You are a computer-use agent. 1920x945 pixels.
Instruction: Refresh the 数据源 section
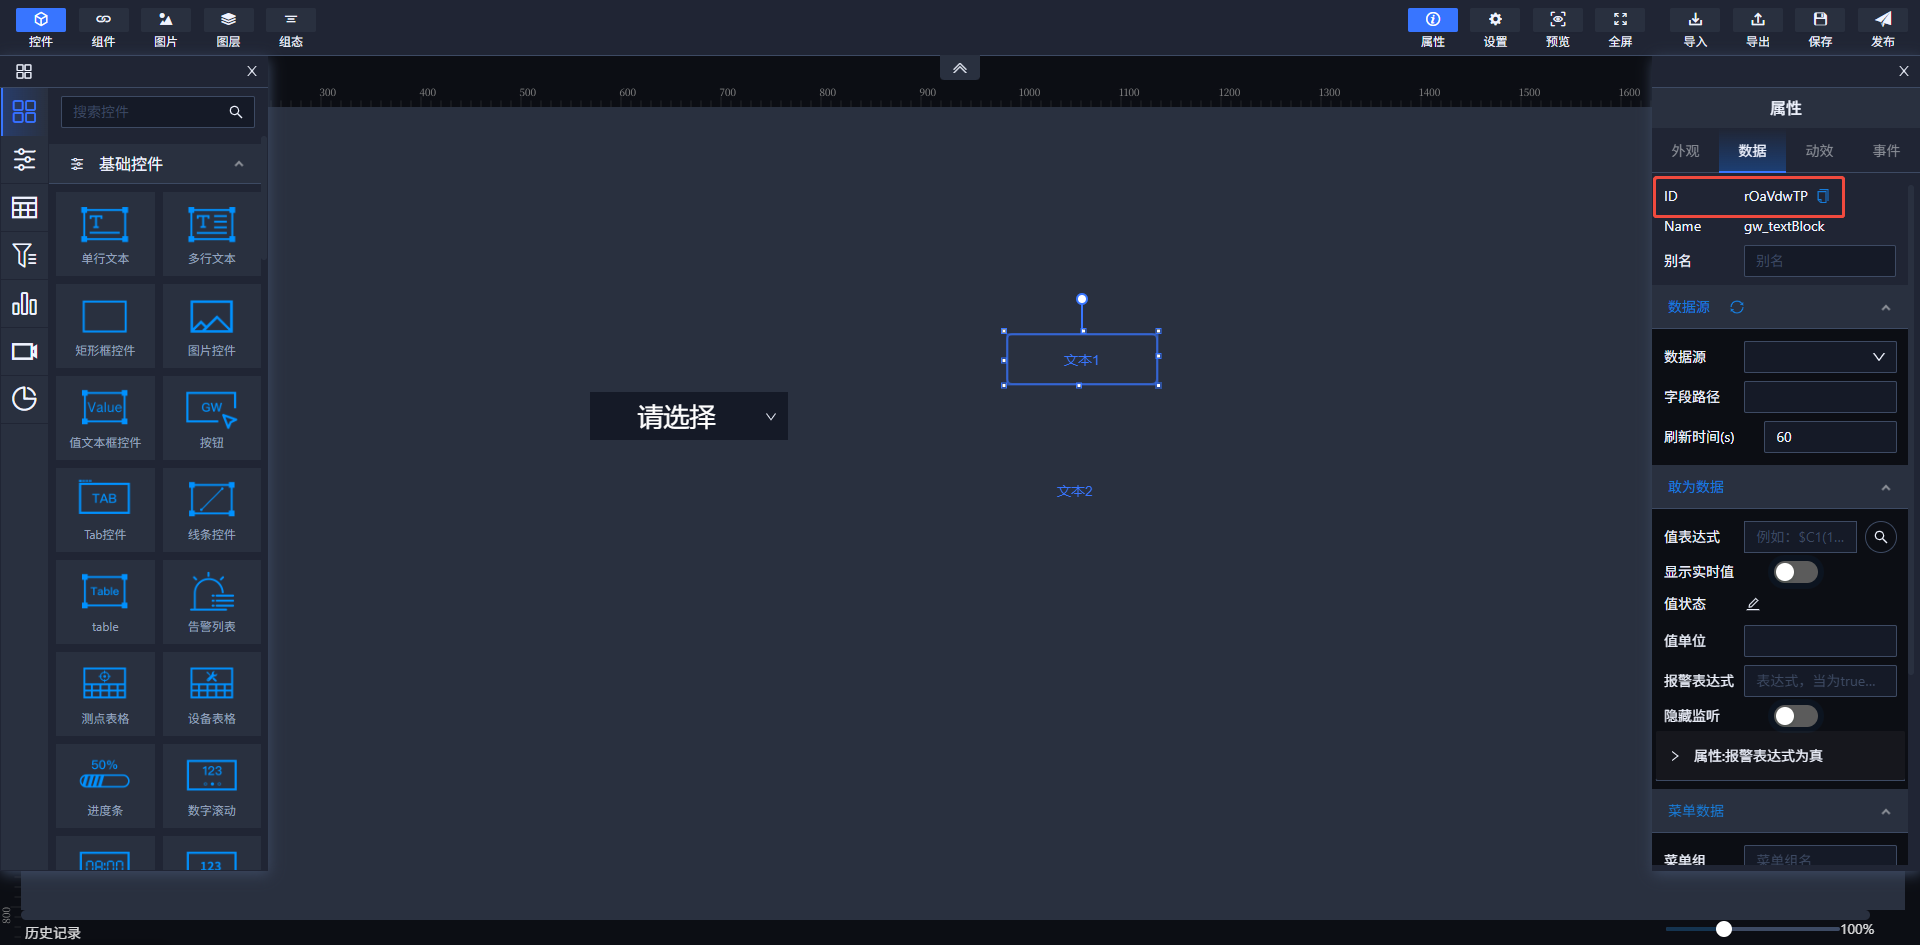pos(1737,307)
